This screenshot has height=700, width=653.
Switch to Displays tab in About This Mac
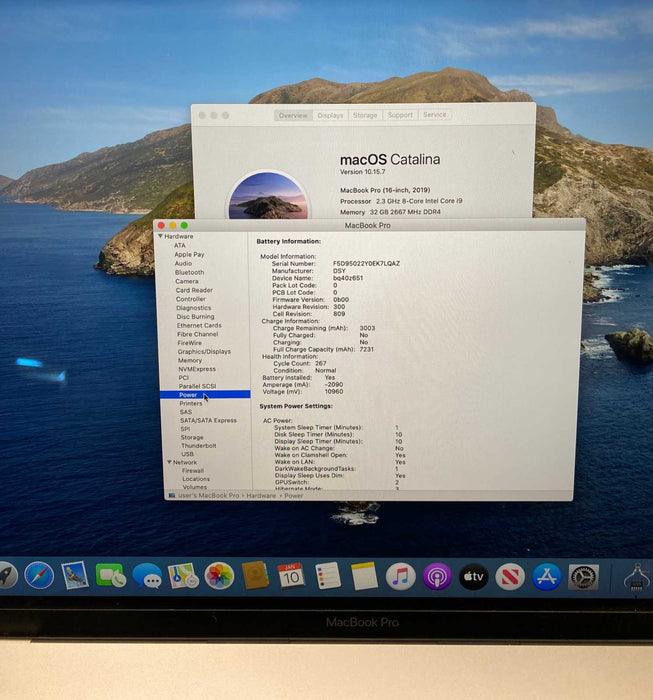[x=330, y=115]
